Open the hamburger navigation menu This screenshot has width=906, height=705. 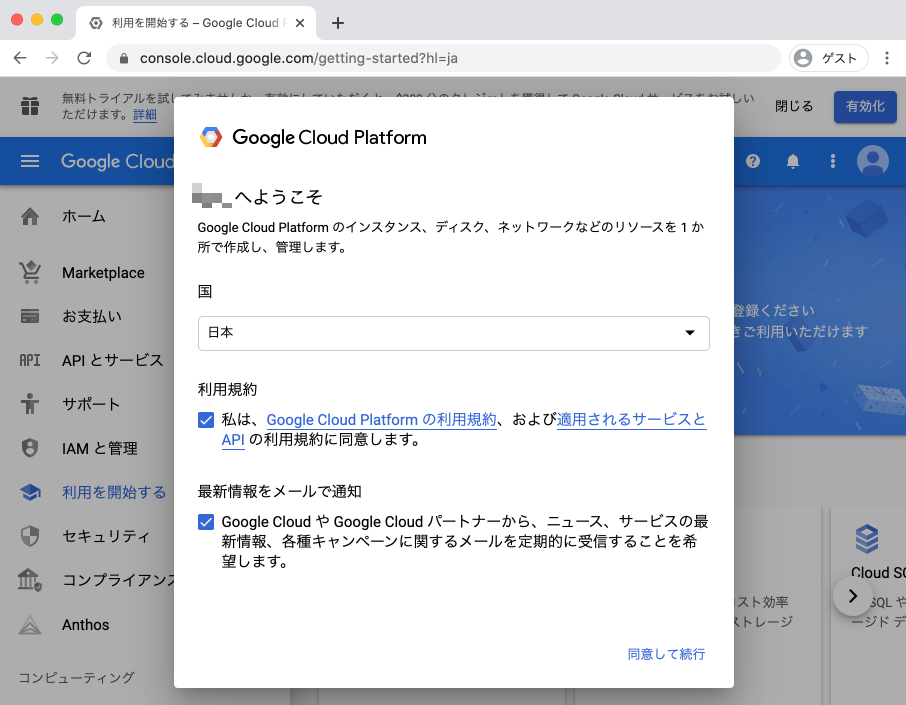coord(30,161)
